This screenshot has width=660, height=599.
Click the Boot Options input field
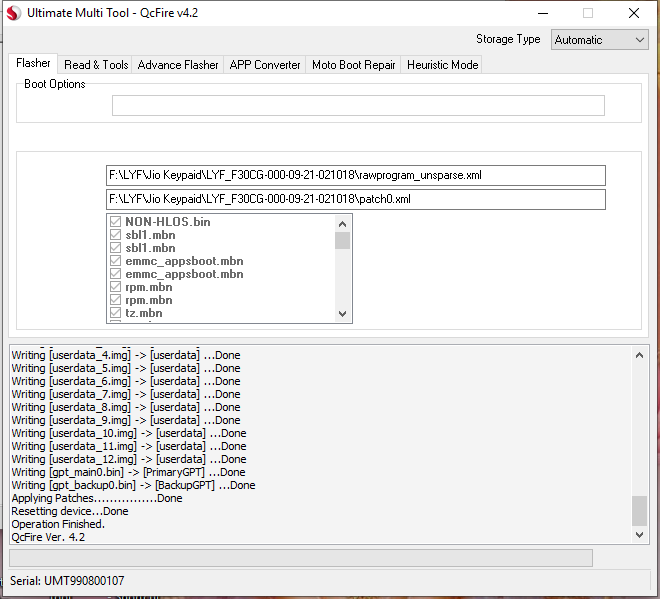(x=358, y=105)
